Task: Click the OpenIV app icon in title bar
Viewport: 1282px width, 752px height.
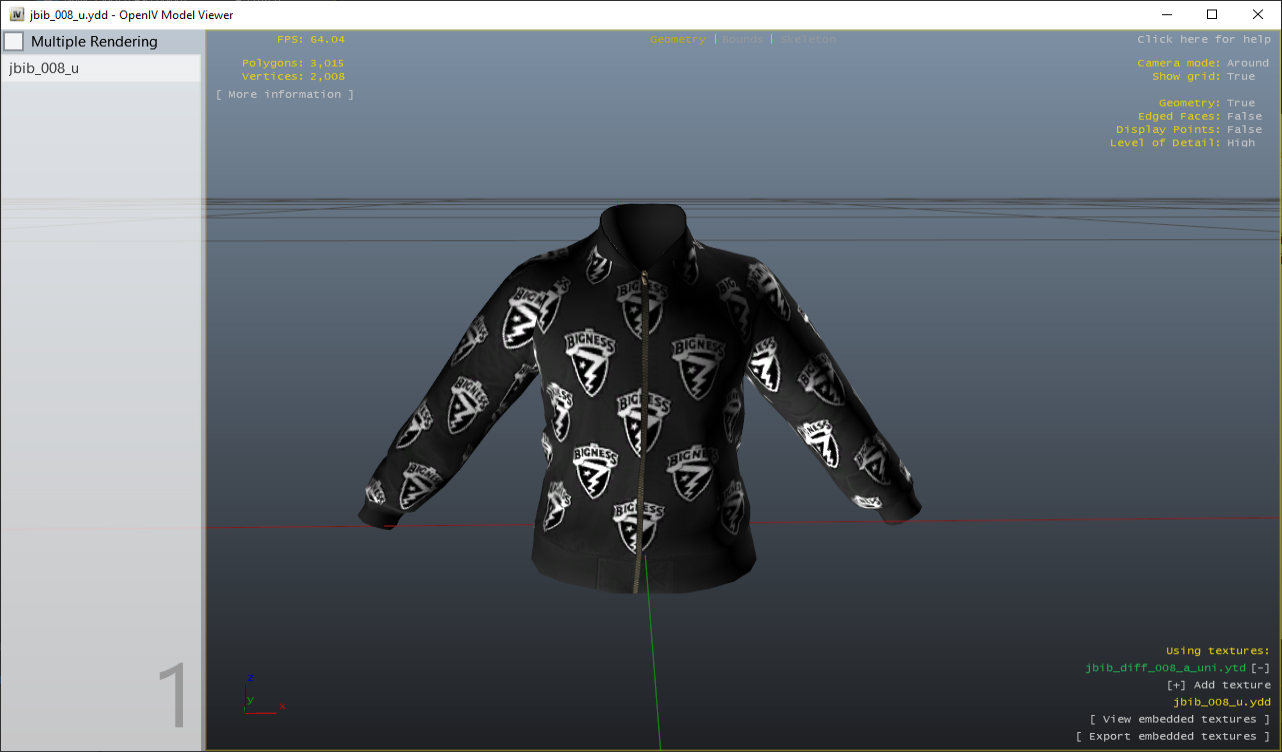Action: pos(17,14)
